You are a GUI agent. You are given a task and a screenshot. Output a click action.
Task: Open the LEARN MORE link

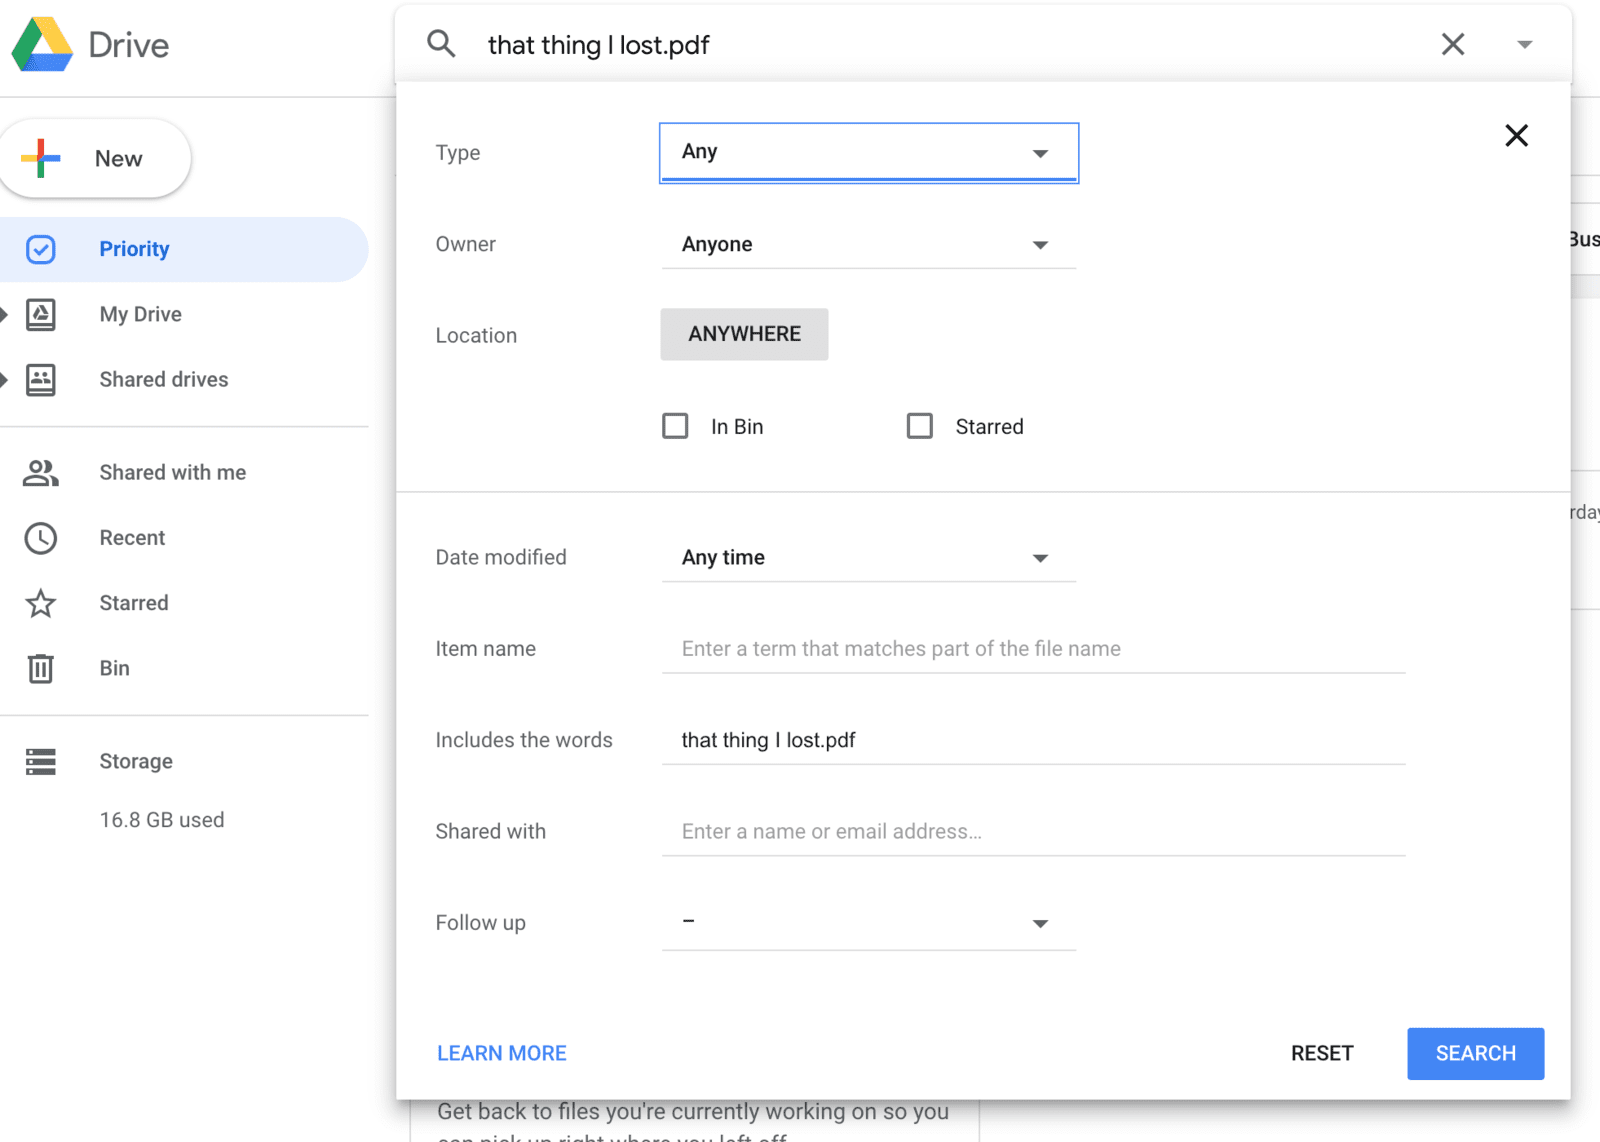click(502, 1053)
